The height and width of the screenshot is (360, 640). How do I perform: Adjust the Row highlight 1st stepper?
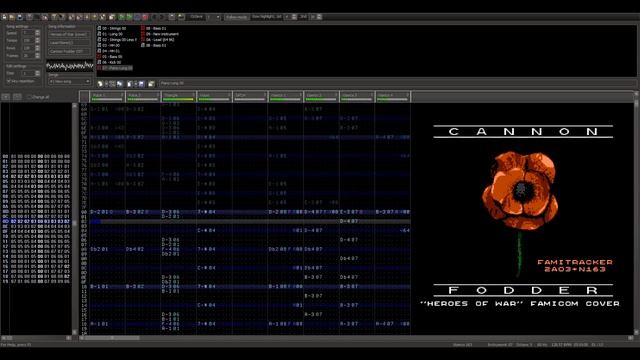pos(294,17)
